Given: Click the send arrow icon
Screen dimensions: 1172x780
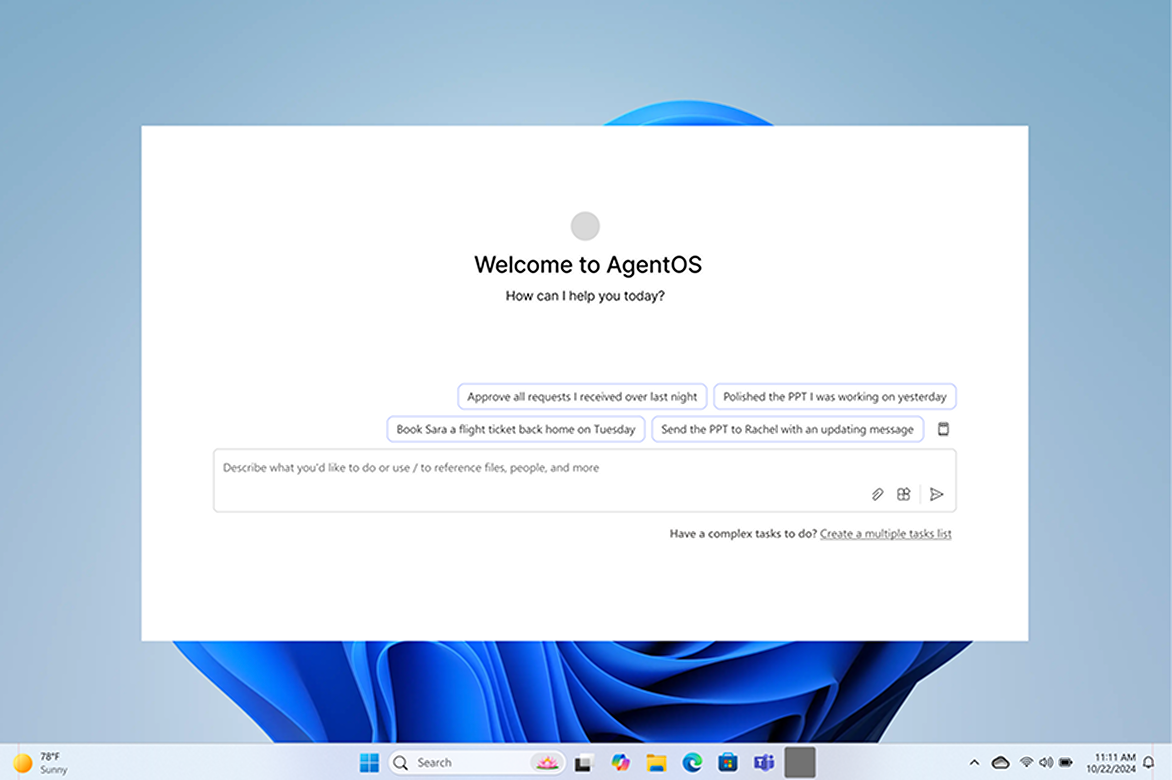Looking at the screenshot, I should 937,494.
